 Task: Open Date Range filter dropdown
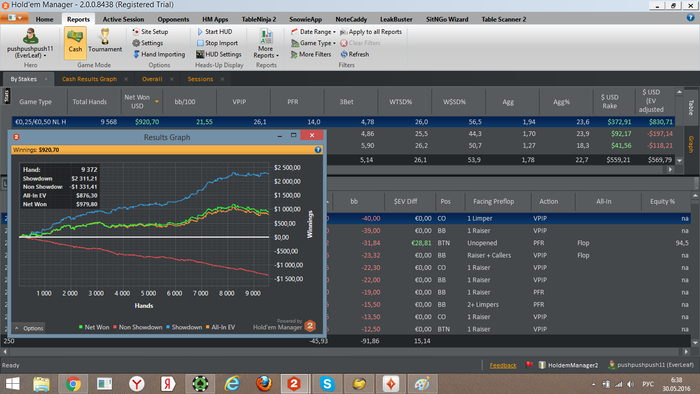click(x=313, y=32)
